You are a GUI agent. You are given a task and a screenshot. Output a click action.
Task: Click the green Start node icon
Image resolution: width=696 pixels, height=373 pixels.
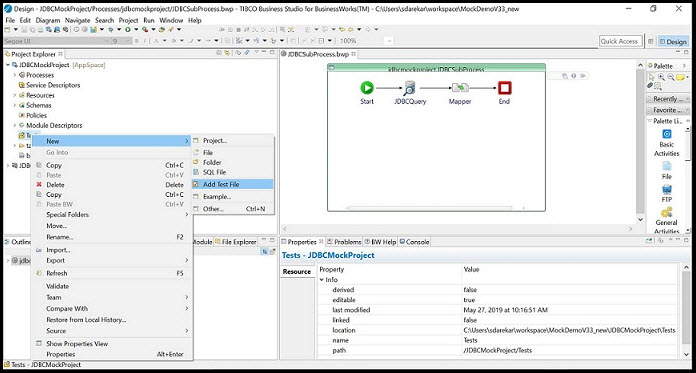click(367, 88)
